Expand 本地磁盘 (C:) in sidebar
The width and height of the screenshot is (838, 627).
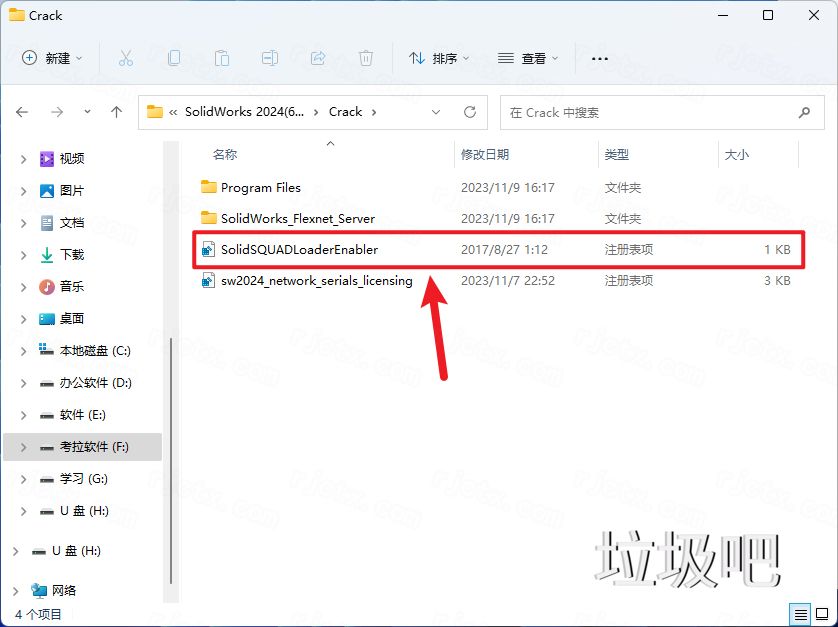point(22,350)
